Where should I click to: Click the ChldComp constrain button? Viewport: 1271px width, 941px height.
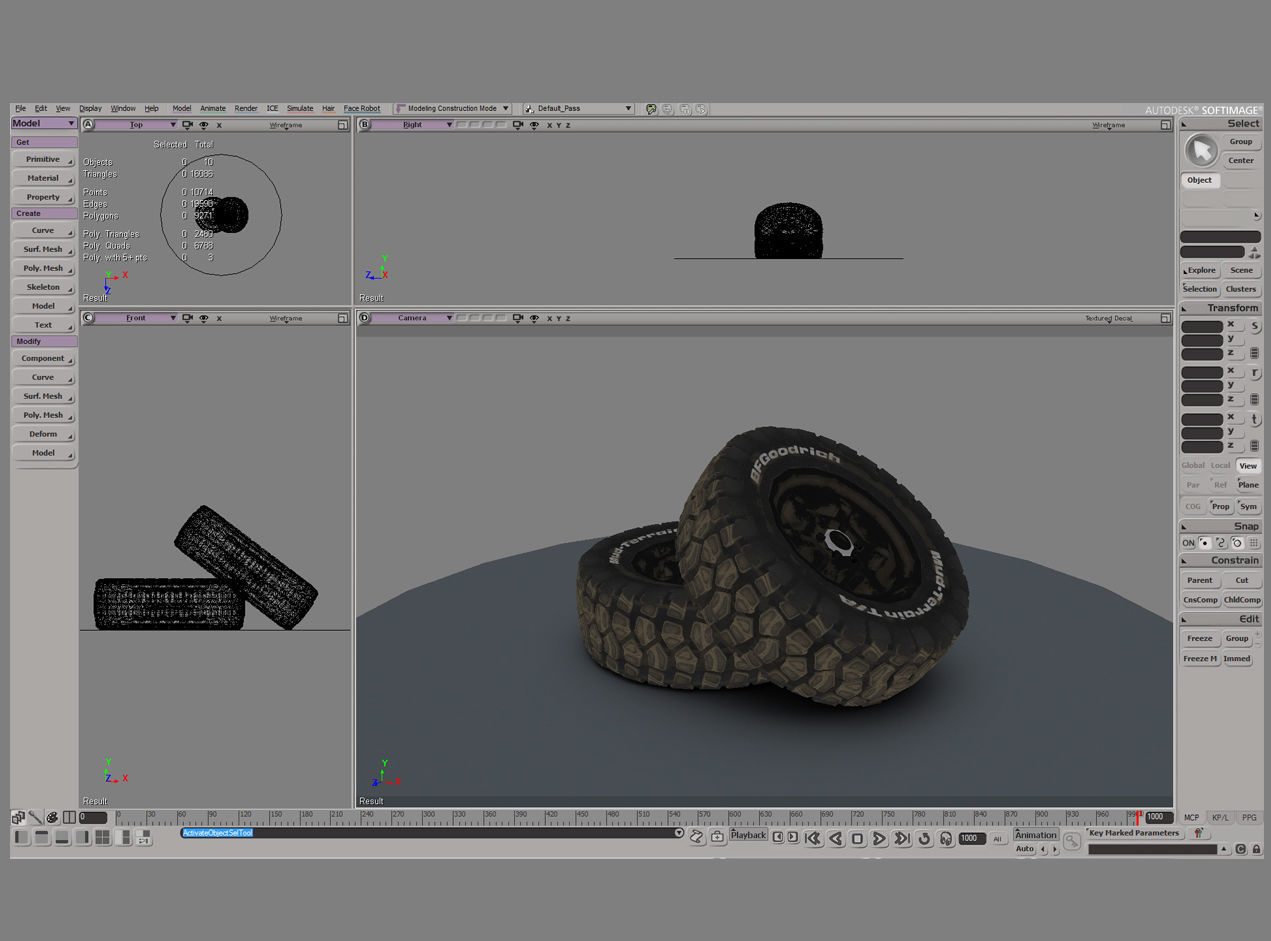tap(1242, 600)
